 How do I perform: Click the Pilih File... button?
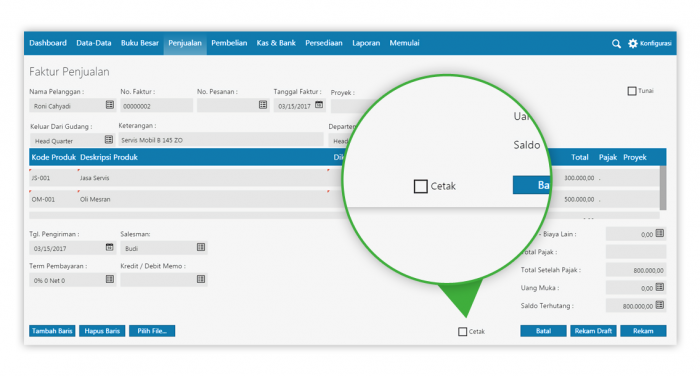[152, 331]
